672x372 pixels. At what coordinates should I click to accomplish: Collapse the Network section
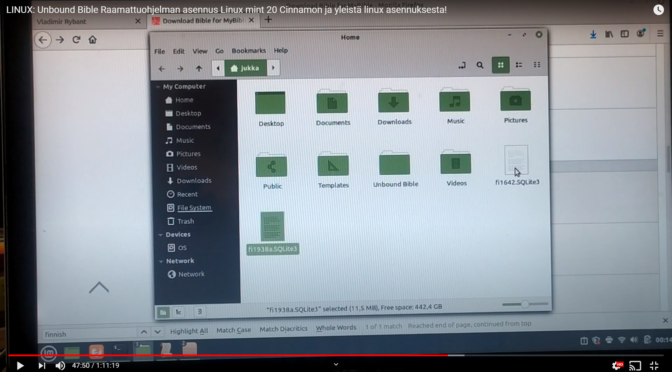coord(161,261)
